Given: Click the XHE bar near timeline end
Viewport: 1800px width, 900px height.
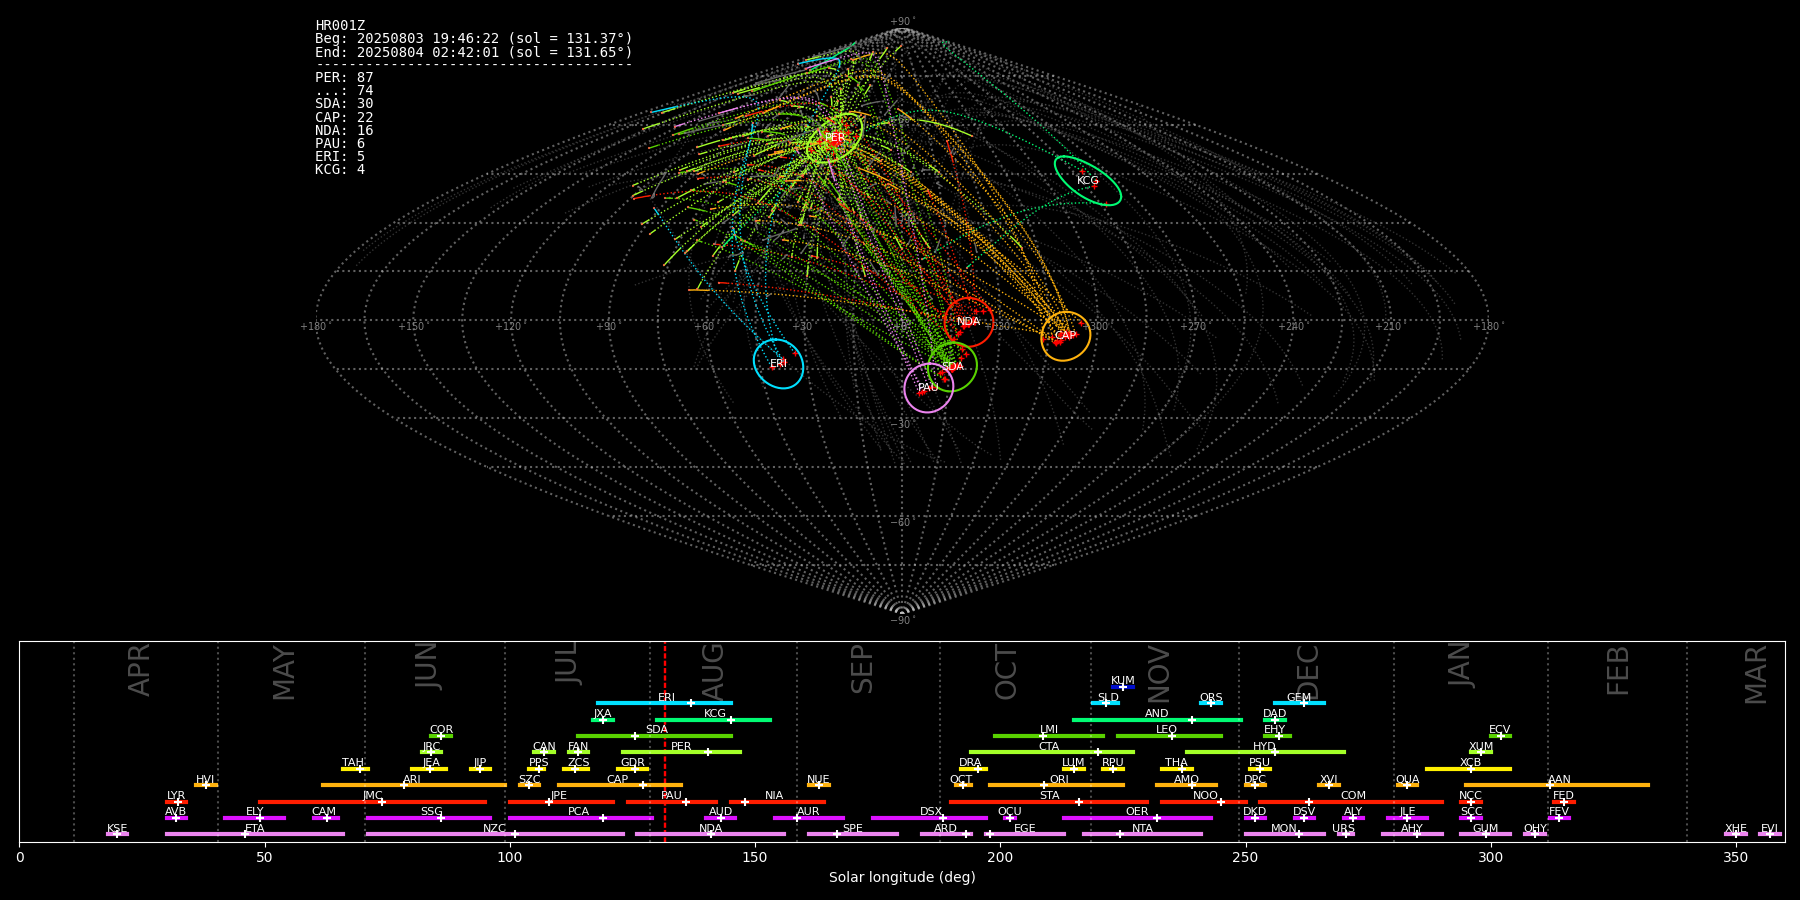Looking at the screenshot, I should tap(1736, 834).
